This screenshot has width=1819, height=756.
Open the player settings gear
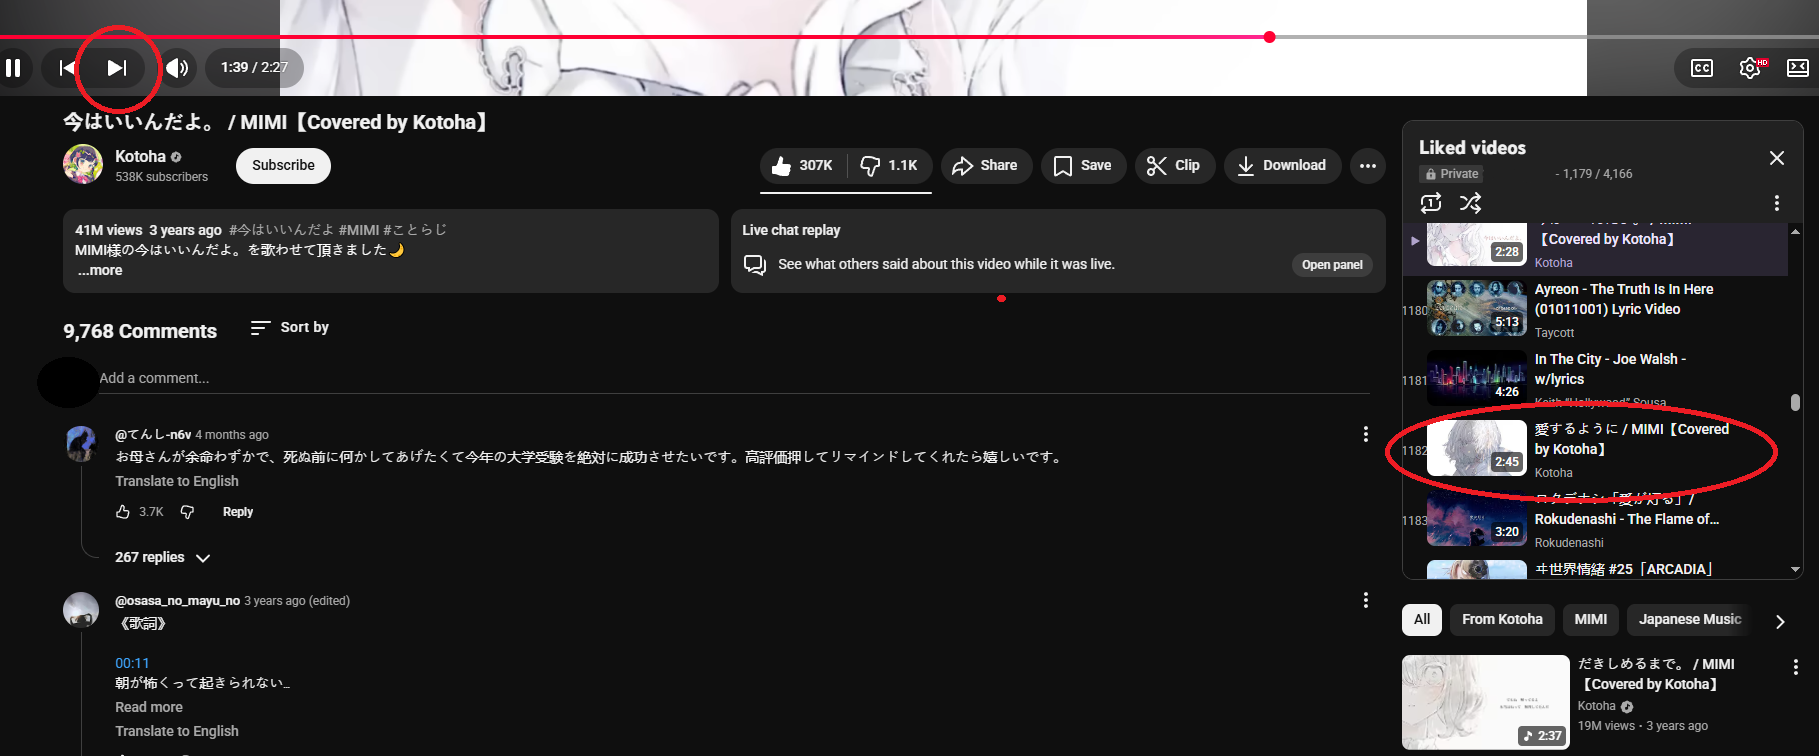tap(1750, 68)
